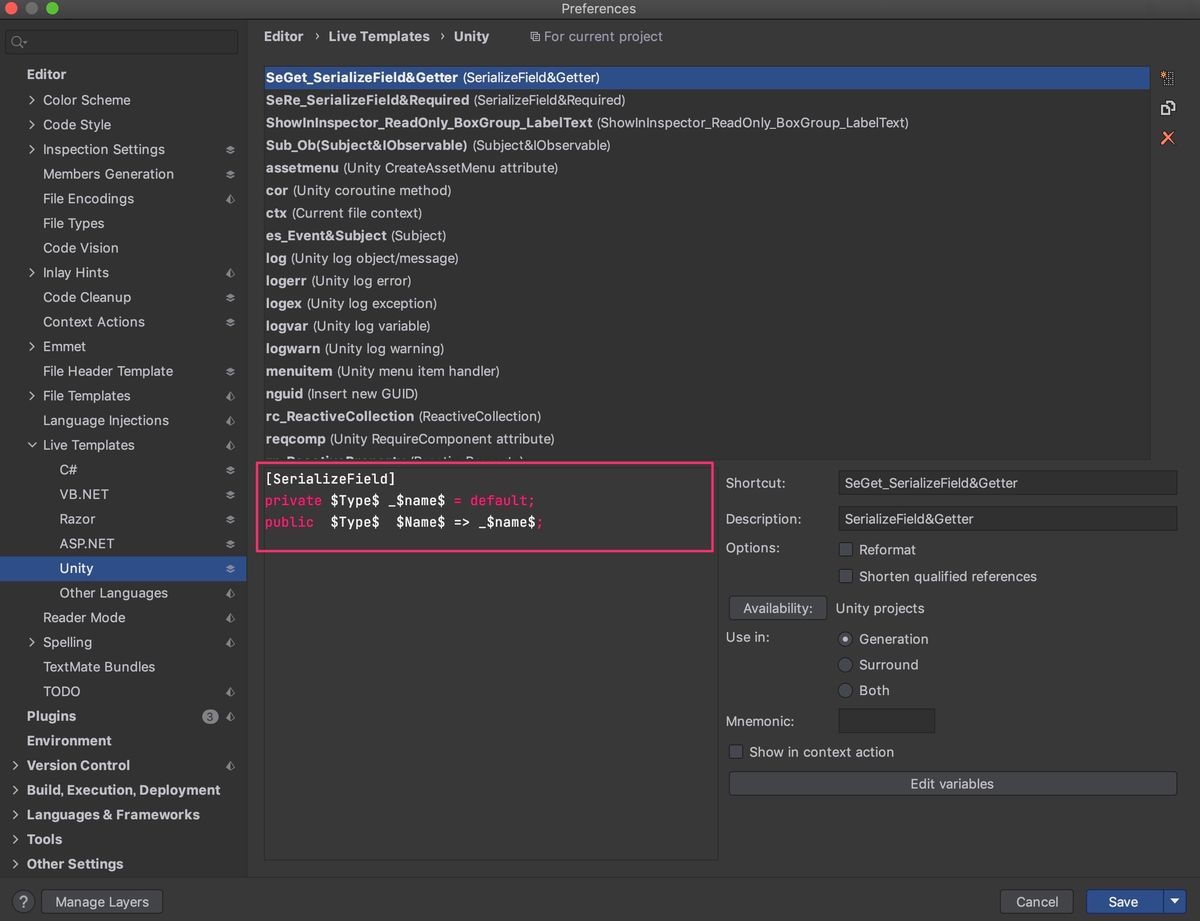Click layer icon next to Spelling
Viewport: 1200px width, 921px height.
tap(230, 643)
